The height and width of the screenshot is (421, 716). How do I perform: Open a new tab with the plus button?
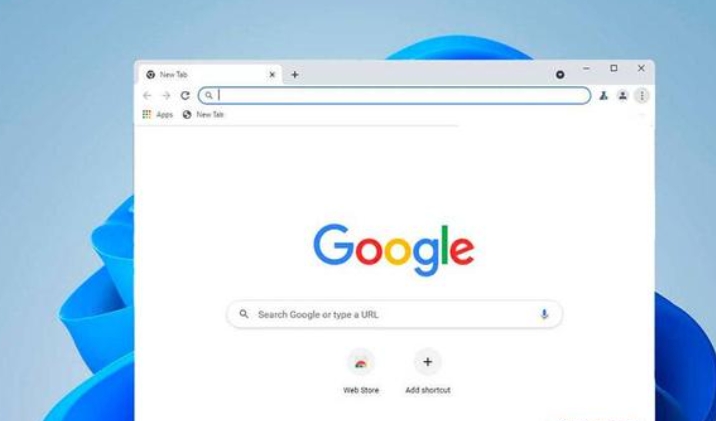(x=295, y=74)
